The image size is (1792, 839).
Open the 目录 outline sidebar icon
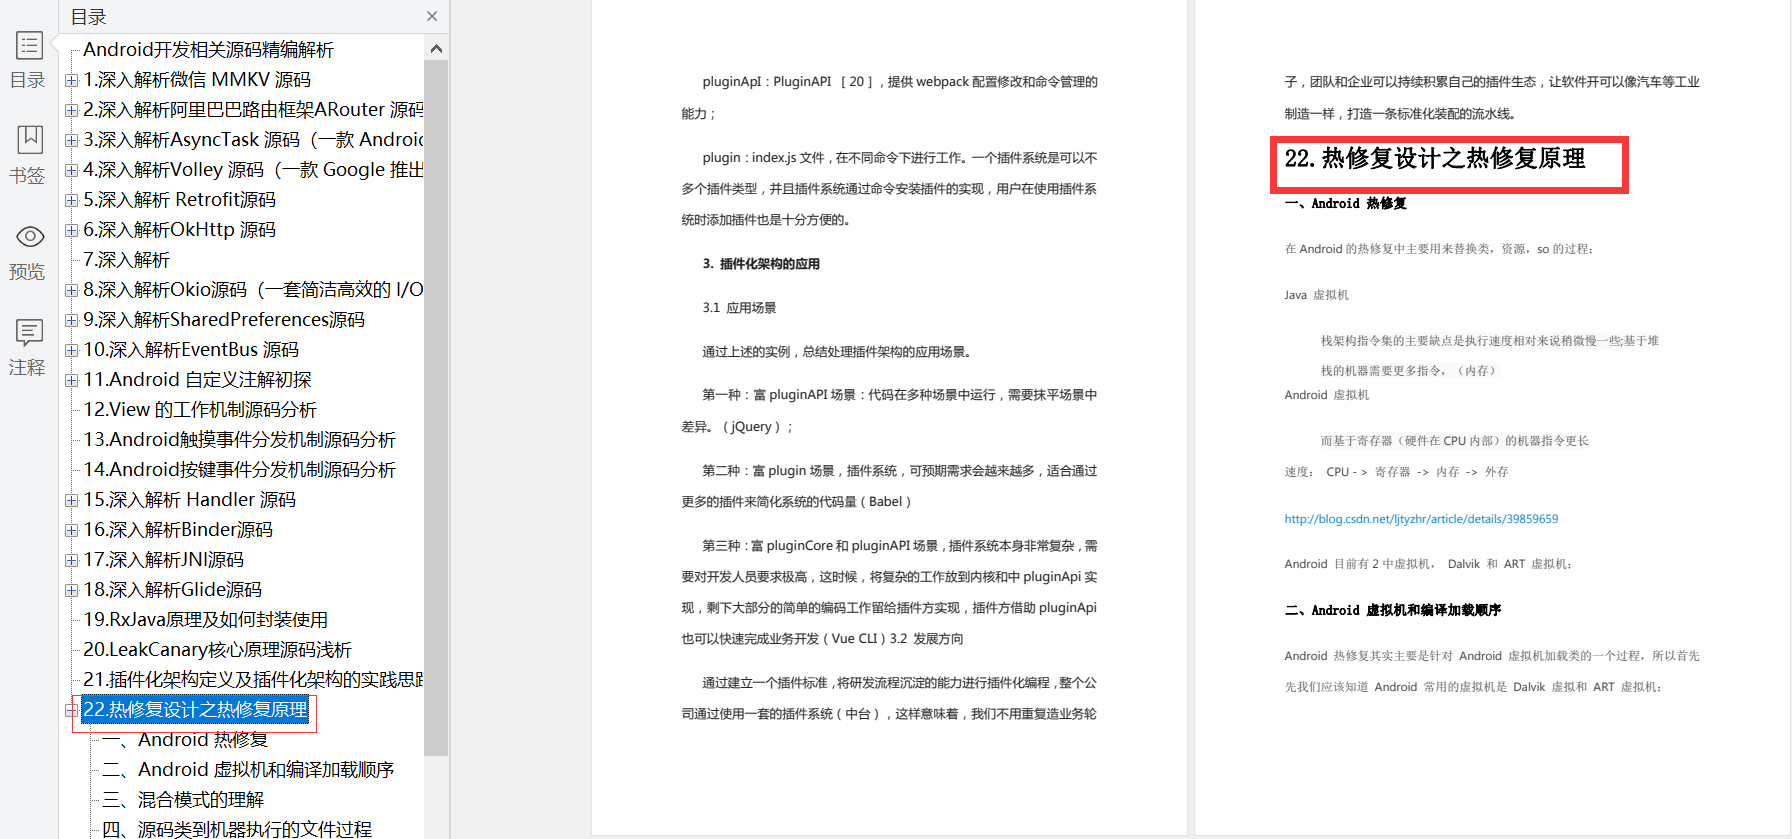[x=29, y=45]
